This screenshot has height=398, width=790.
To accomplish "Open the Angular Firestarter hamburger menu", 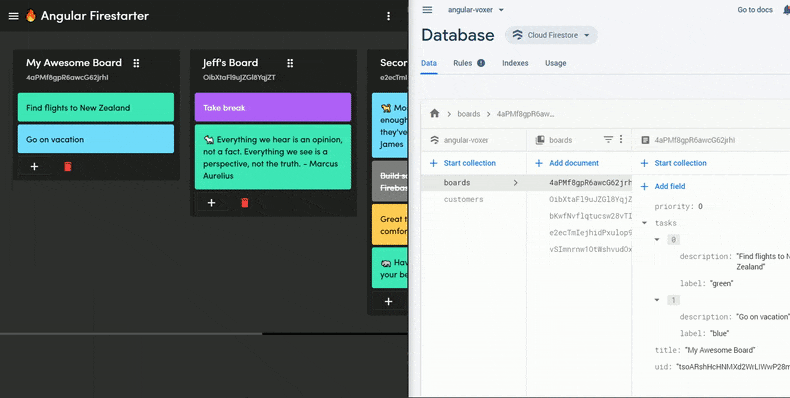I will coord(14,16).
